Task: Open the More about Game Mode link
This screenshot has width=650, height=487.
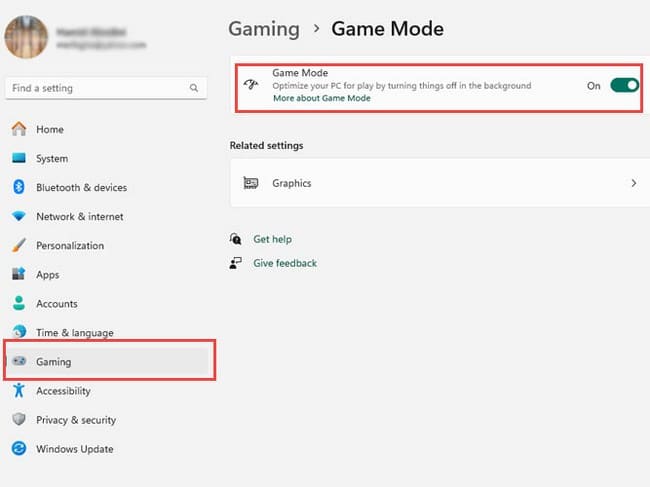Action: tap(321, 98)
